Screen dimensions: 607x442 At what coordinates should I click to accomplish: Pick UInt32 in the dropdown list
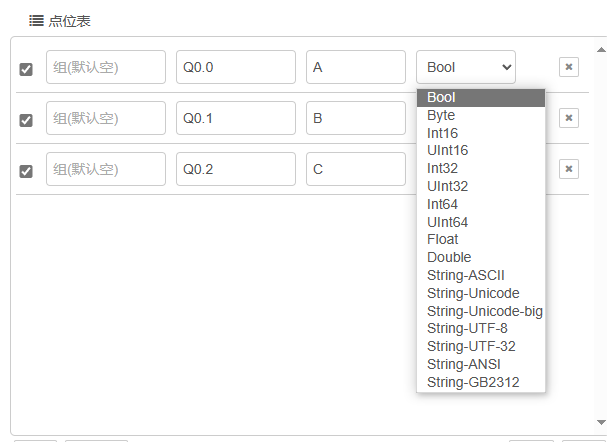(x=447, y=186)
